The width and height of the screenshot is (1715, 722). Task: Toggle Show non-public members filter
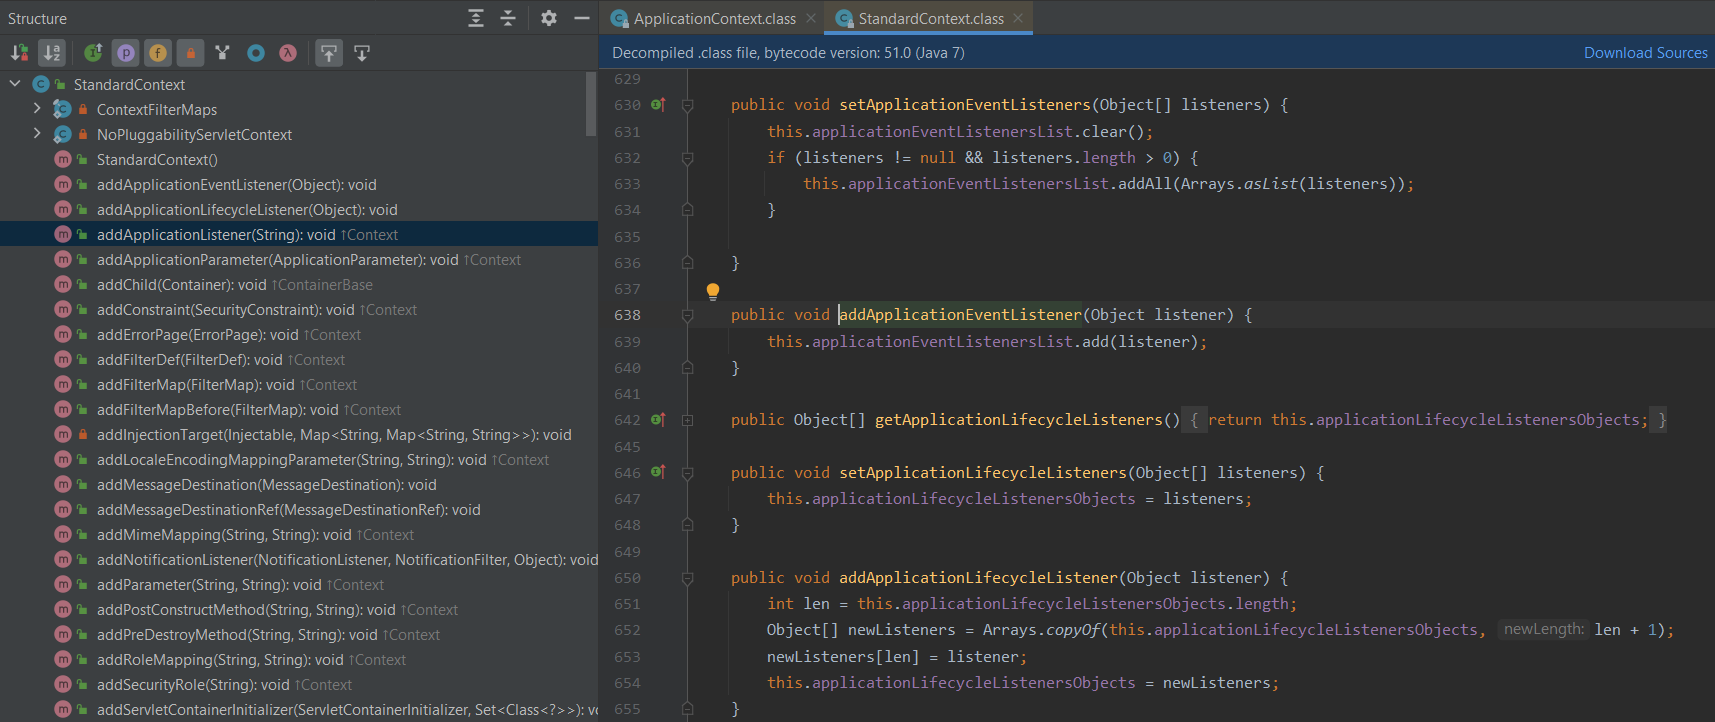point(190,53)
